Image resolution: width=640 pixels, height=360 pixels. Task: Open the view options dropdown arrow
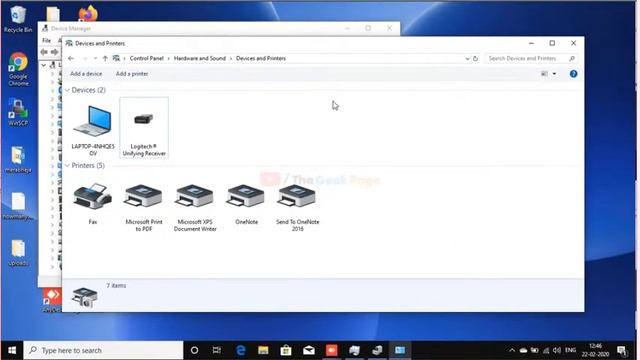coord(554,74)
